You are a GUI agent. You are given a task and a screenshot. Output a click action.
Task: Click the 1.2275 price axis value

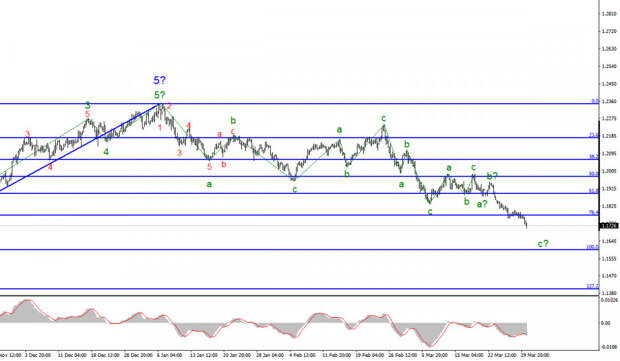coord(609,119)
